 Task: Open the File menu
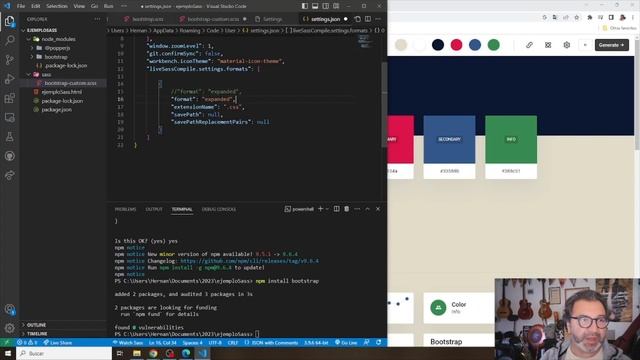point(21,6)
